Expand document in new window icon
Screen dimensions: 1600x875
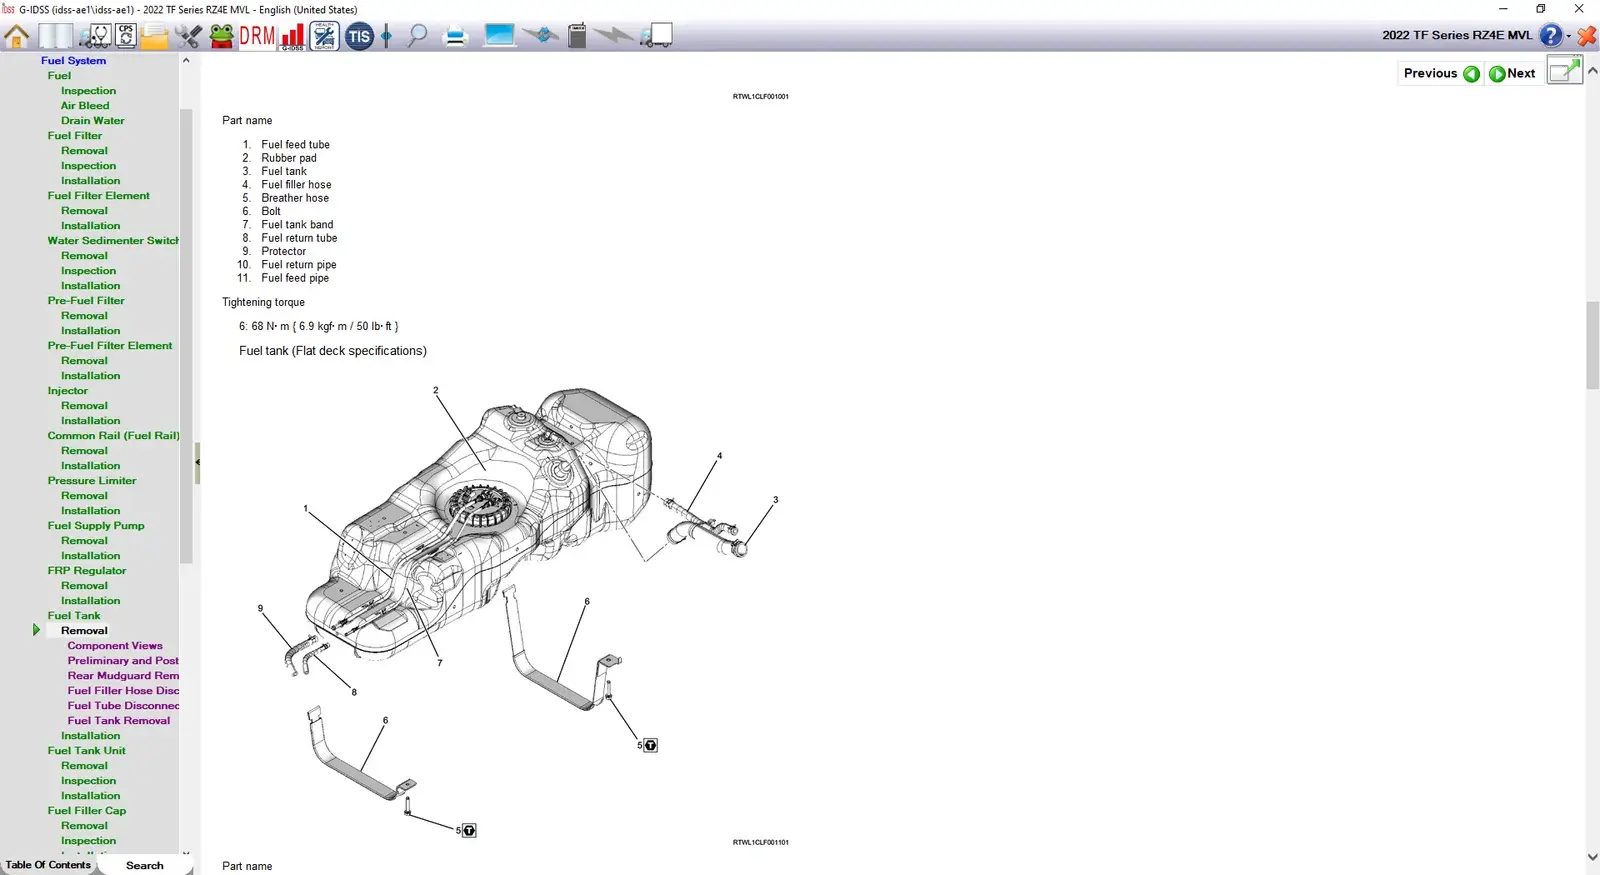coord(1564,71)
